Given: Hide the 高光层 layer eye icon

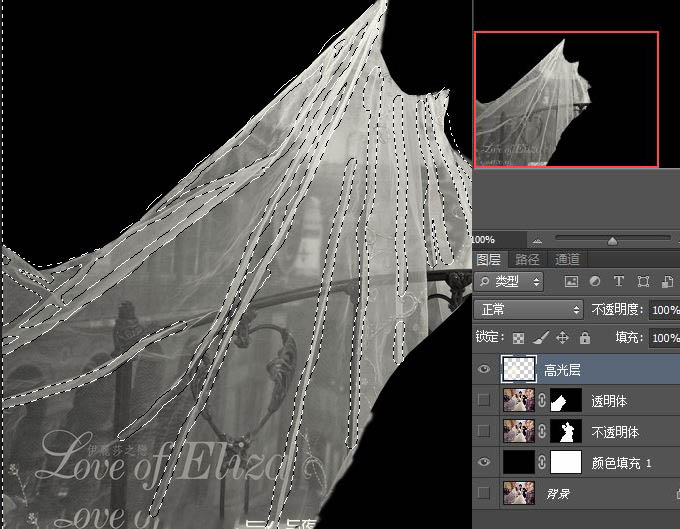Looking at the screenshot, I should pyautogui.click(x=484, y=369).
